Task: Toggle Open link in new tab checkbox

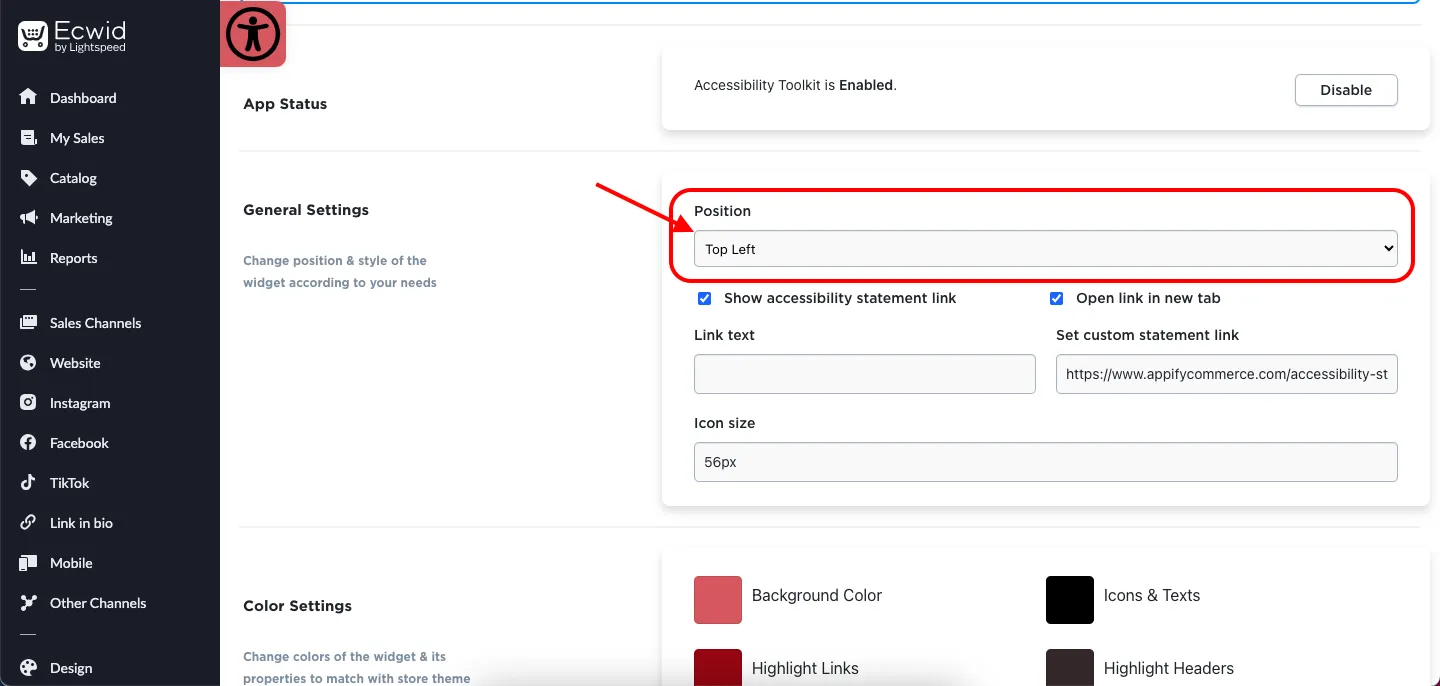Action: [1056, 298]
